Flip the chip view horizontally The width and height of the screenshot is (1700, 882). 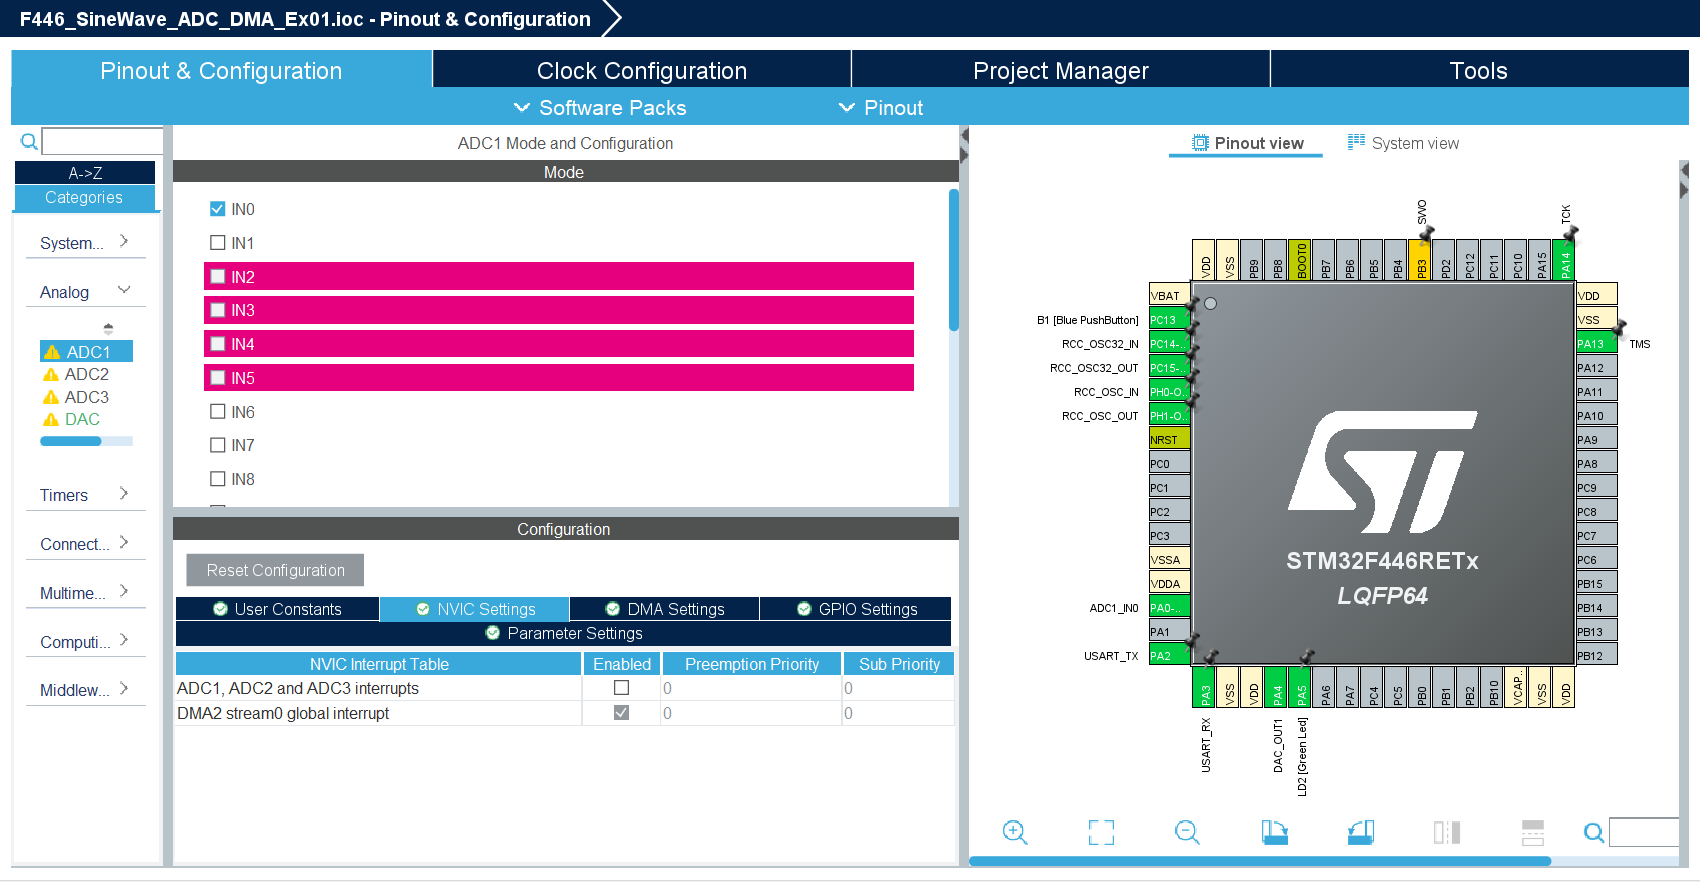coord(1447,832)
